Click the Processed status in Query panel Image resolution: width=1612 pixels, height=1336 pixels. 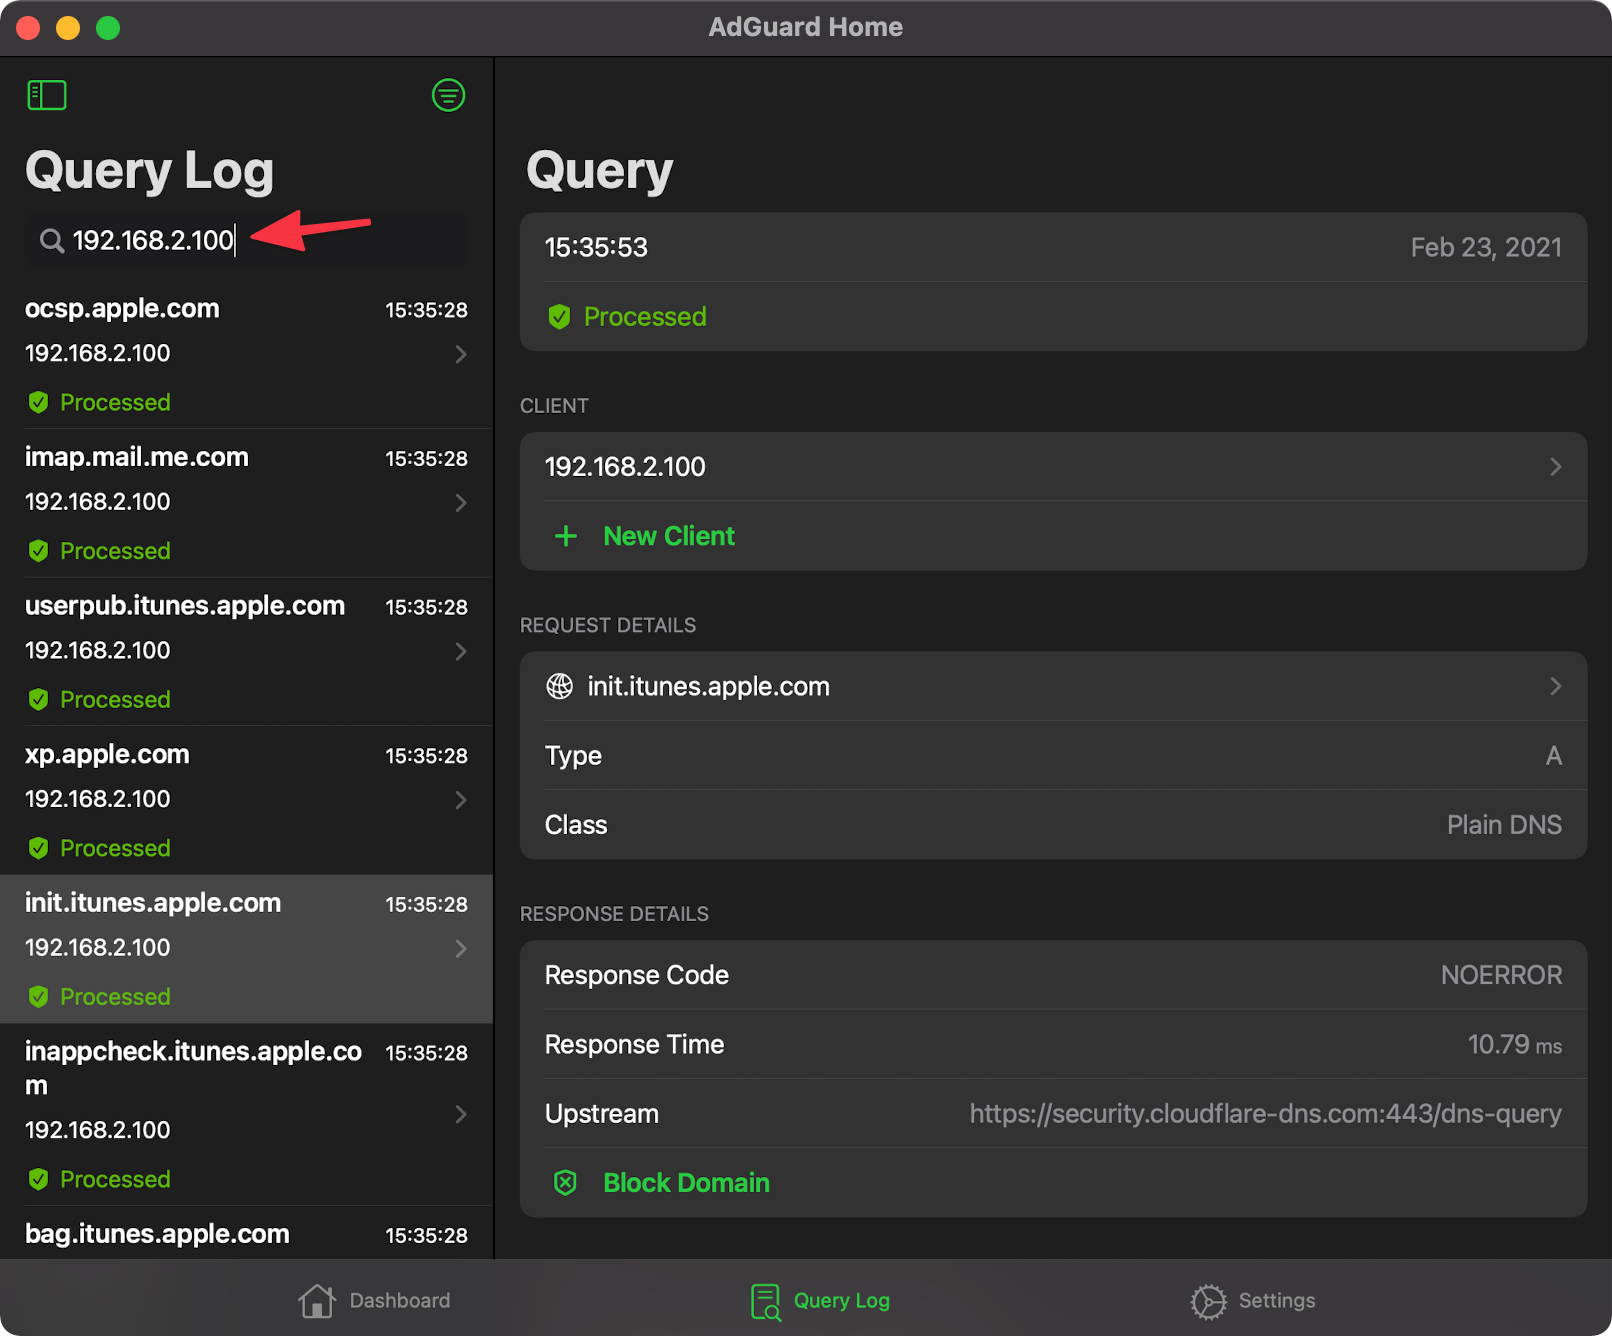point(645,317)
